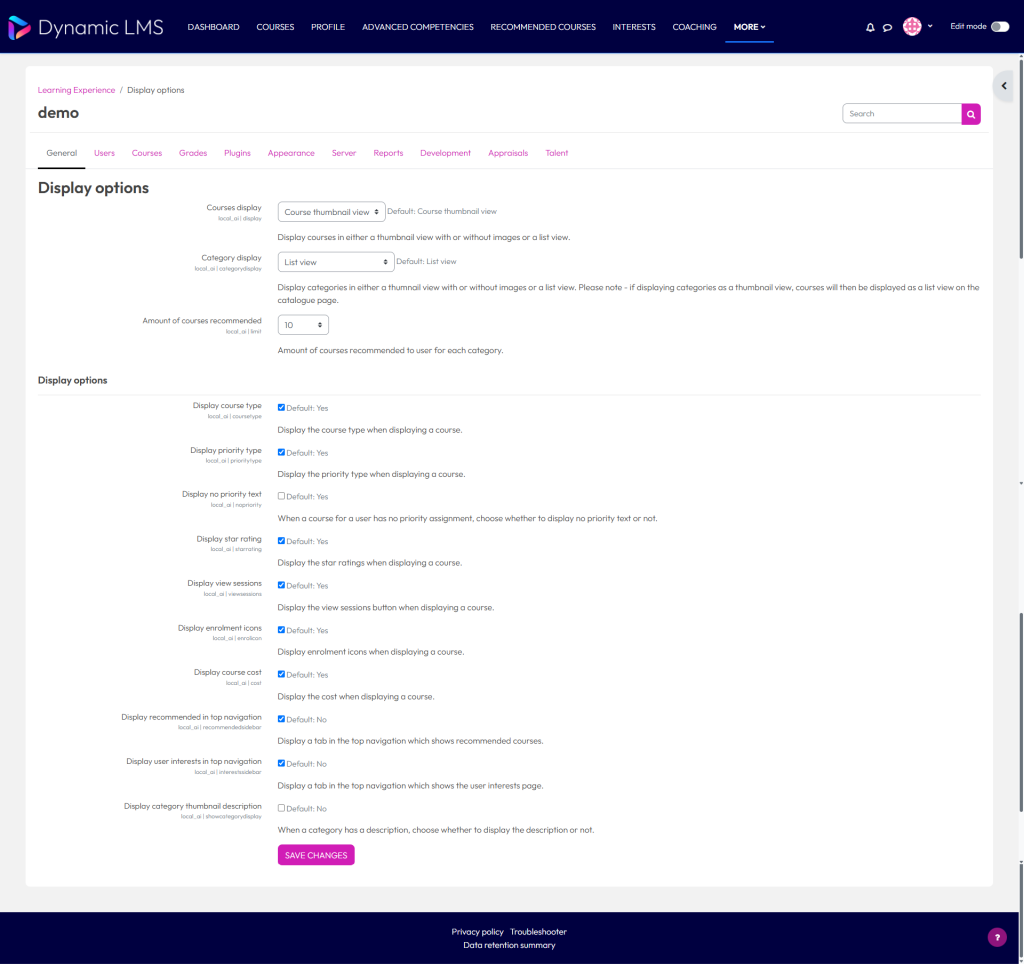Uncheck Display course type checkbox
1024x965 pixels.
[x=281, y=407]
